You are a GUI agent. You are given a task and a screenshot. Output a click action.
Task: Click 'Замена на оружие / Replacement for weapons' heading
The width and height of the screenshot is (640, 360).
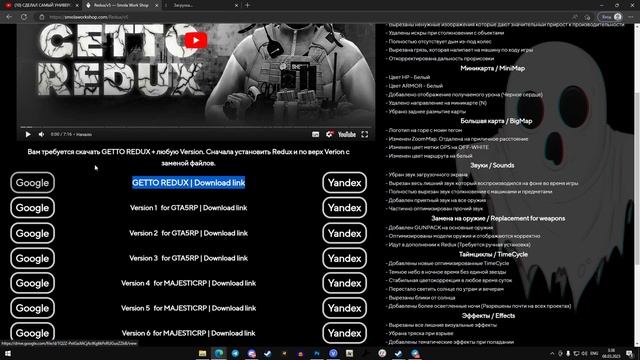click(x=498, y=218)
